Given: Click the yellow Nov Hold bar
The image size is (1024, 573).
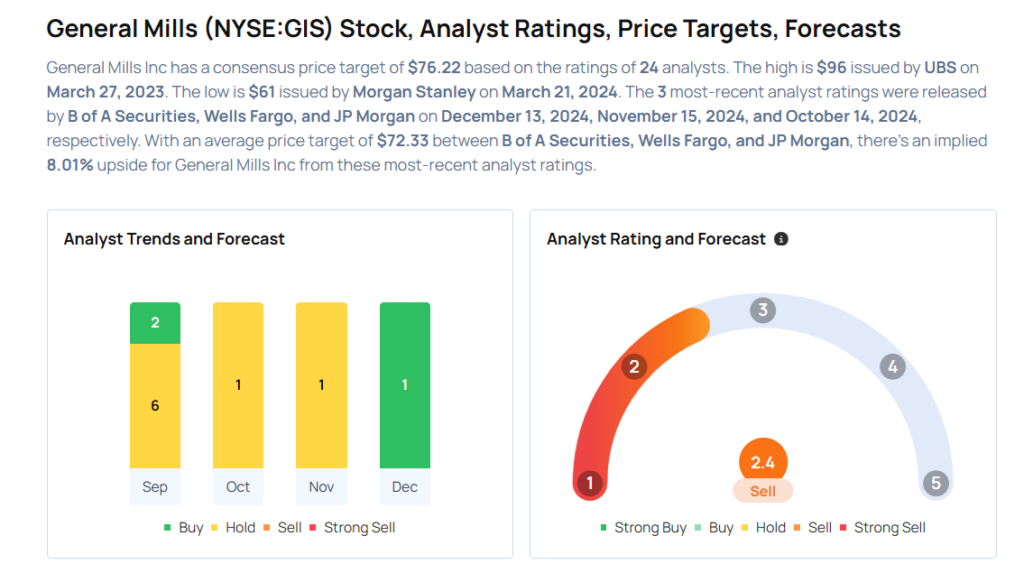Looking at the screenshot, I should point(321,385).
